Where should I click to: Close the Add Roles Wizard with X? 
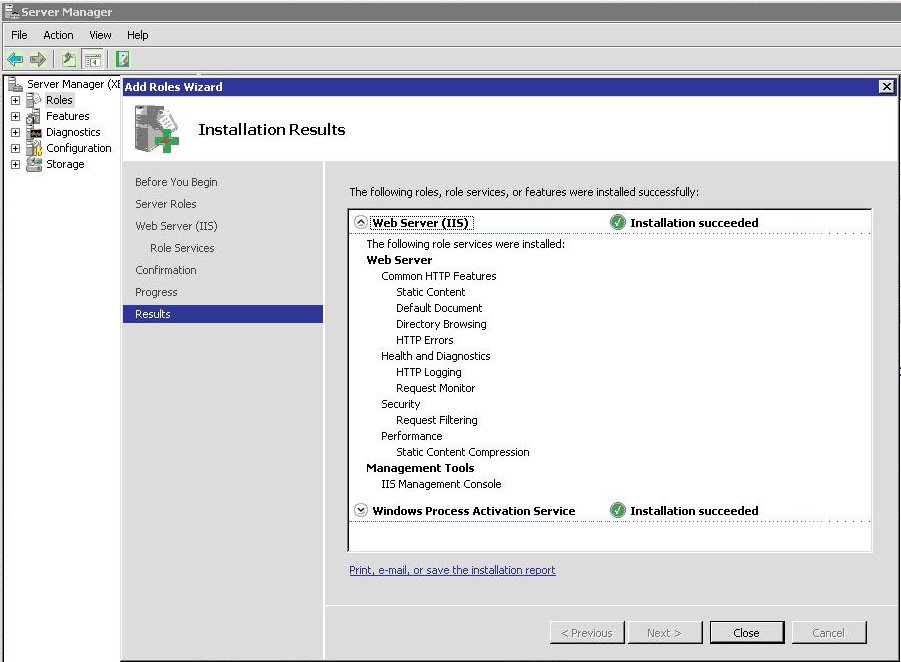pyautogui.click(x=887, y=87)
